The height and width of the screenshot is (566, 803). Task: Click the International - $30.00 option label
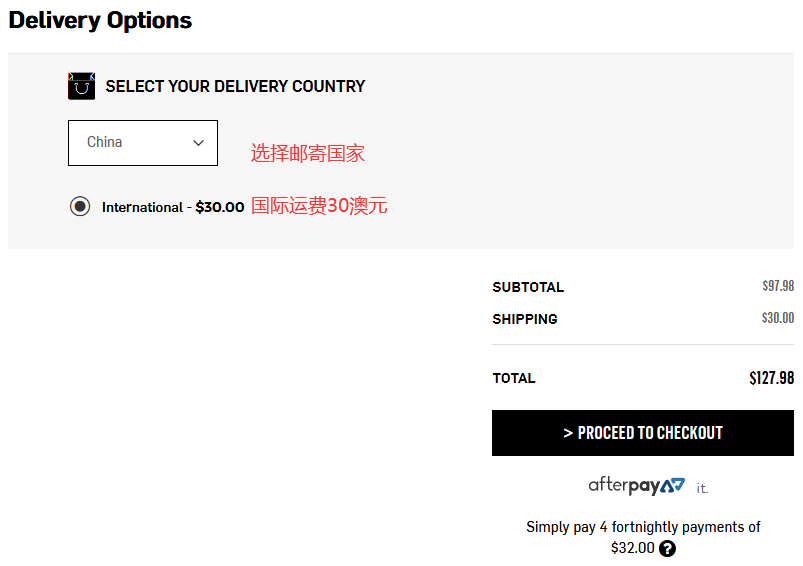click(173, 207)
